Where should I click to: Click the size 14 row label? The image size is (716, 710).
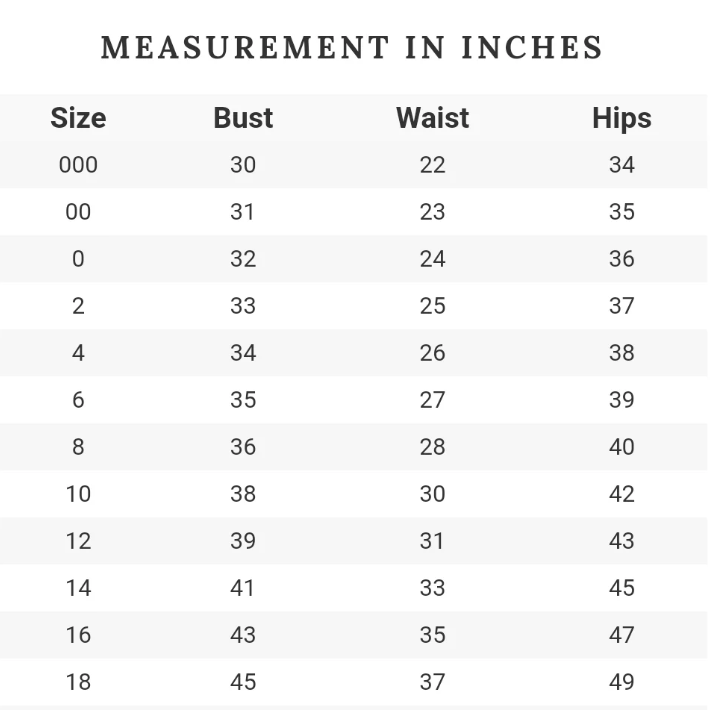[x=78, y=588]
